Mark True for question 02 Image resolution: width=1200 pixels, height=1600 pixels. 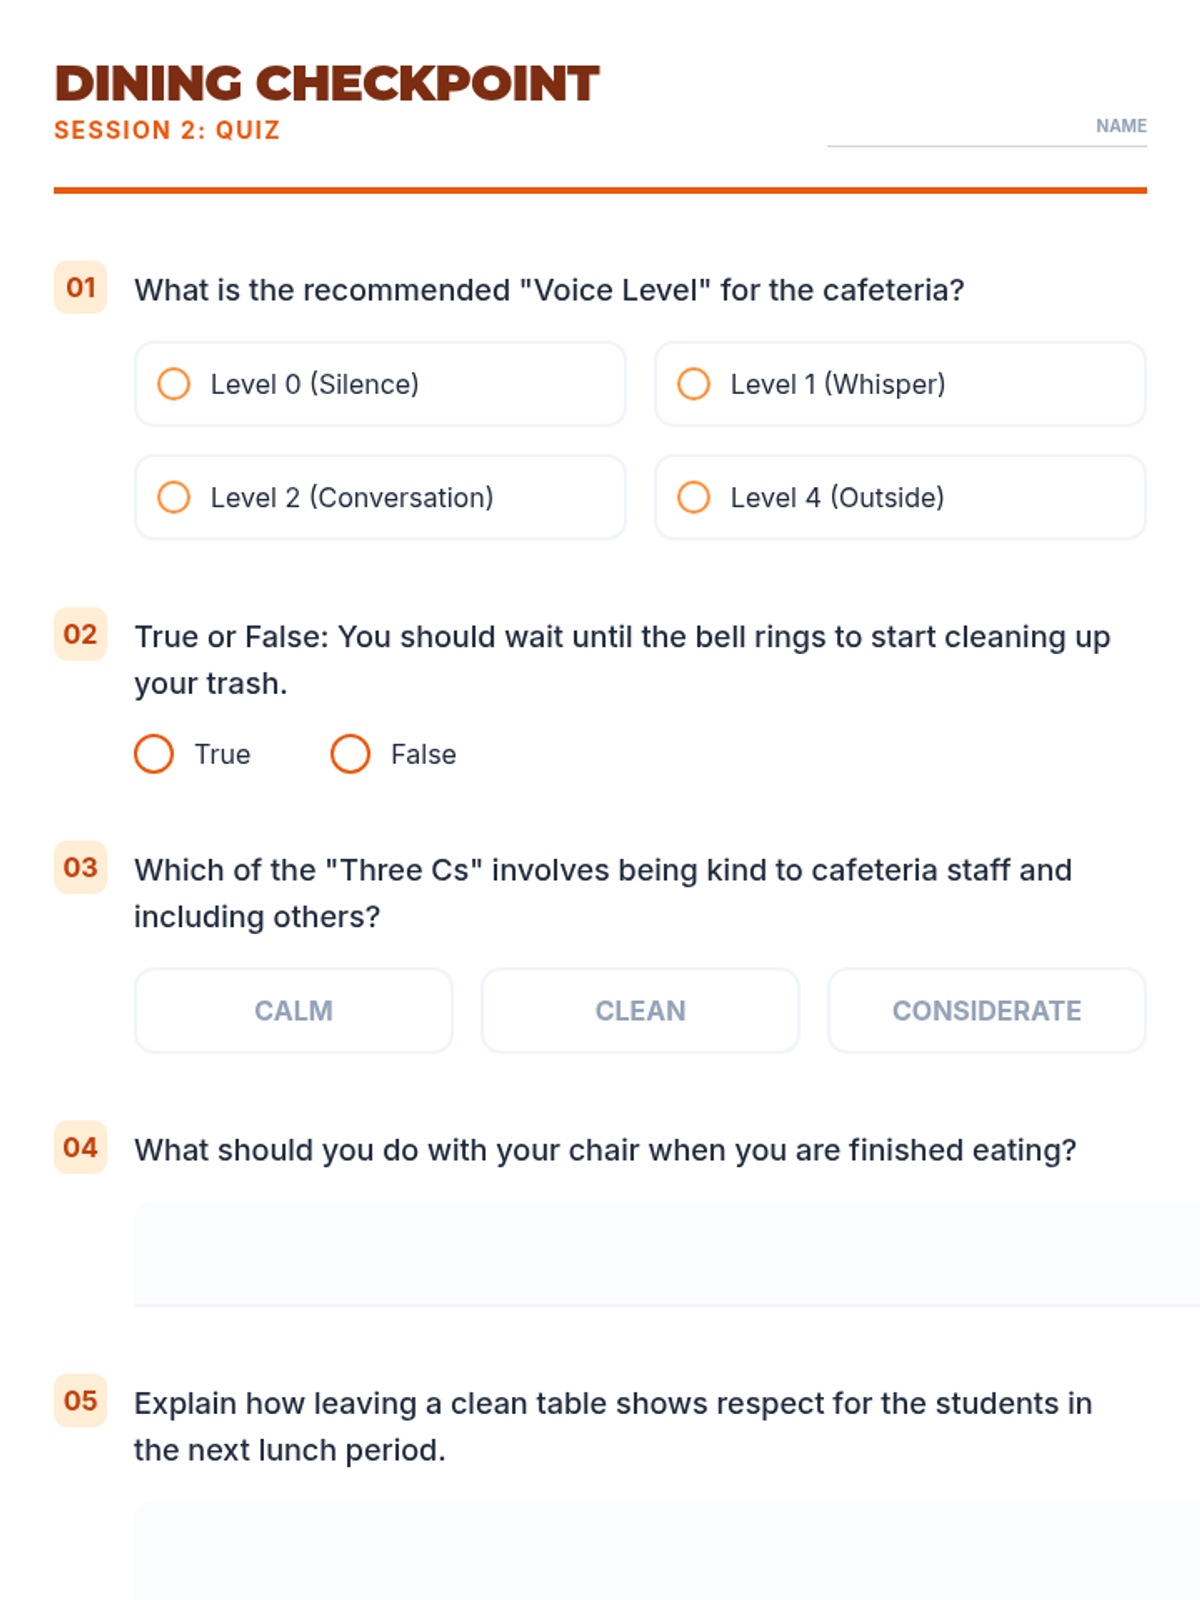coord(154,754)
